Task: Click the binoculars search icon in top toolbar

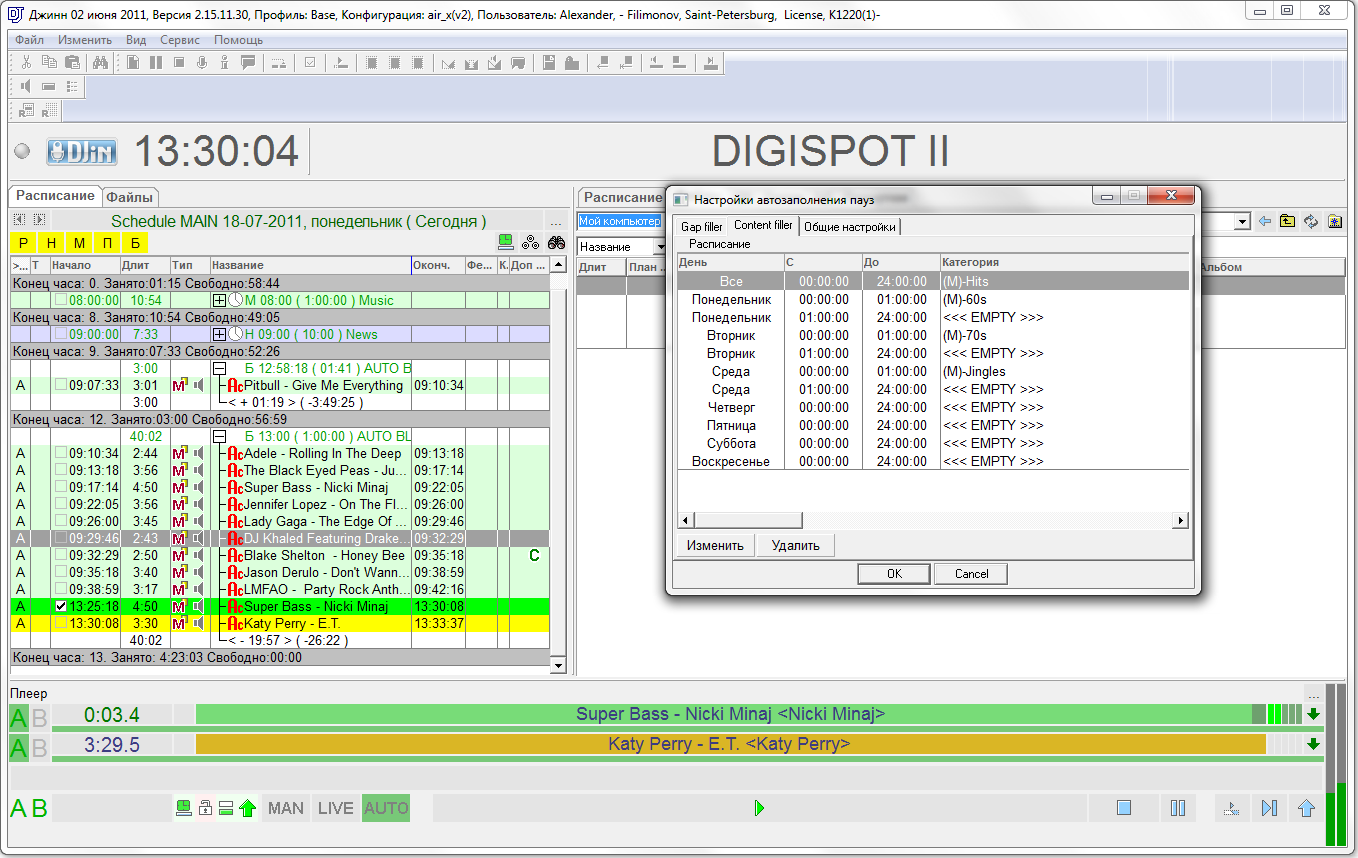Action: pos(100,62)
